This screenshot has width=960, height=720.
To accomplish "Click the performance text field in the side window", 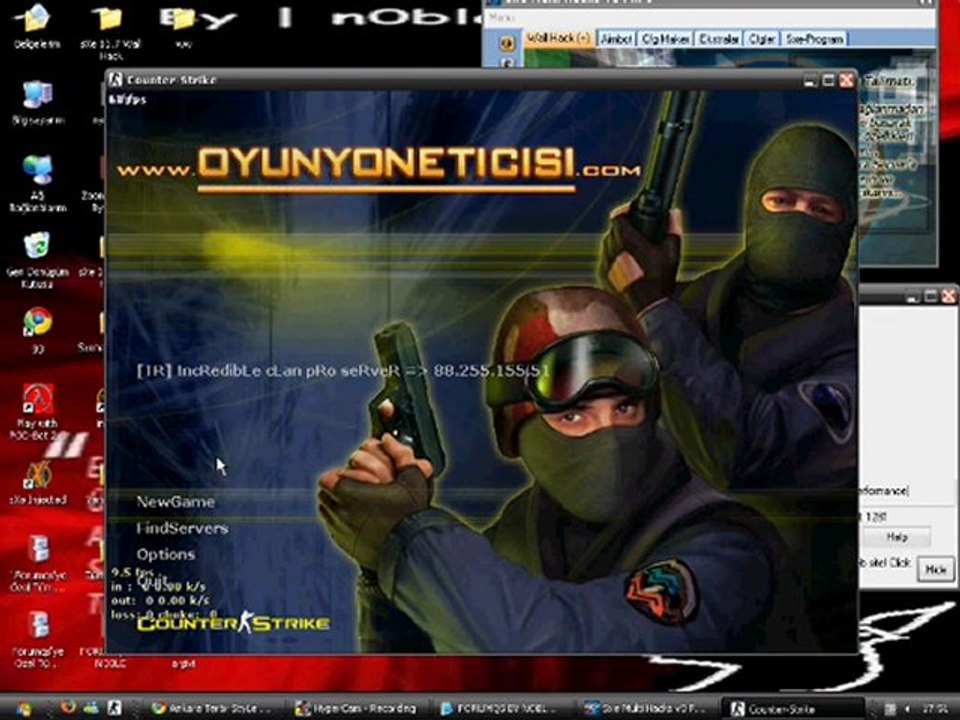I will tap(884, 491).
